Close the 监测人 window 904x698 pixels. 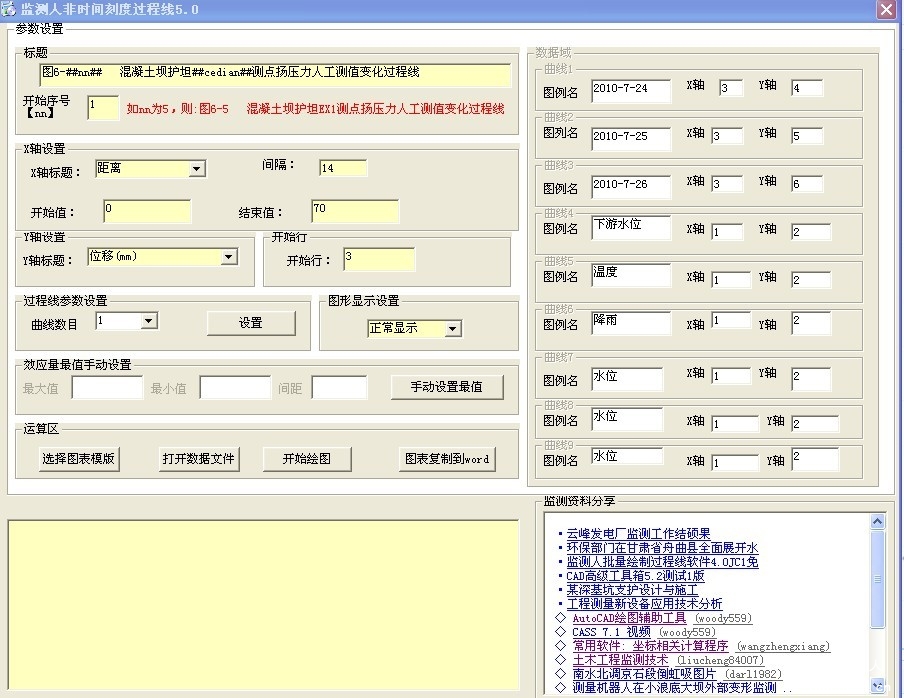pyautogui.click(x=886, y=10)
